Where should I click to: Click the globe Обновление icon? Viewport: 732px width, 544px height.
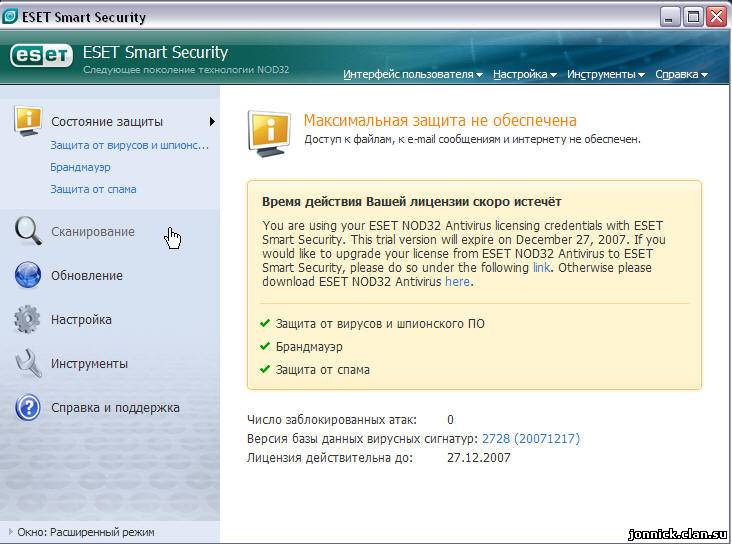coord(28,275)
